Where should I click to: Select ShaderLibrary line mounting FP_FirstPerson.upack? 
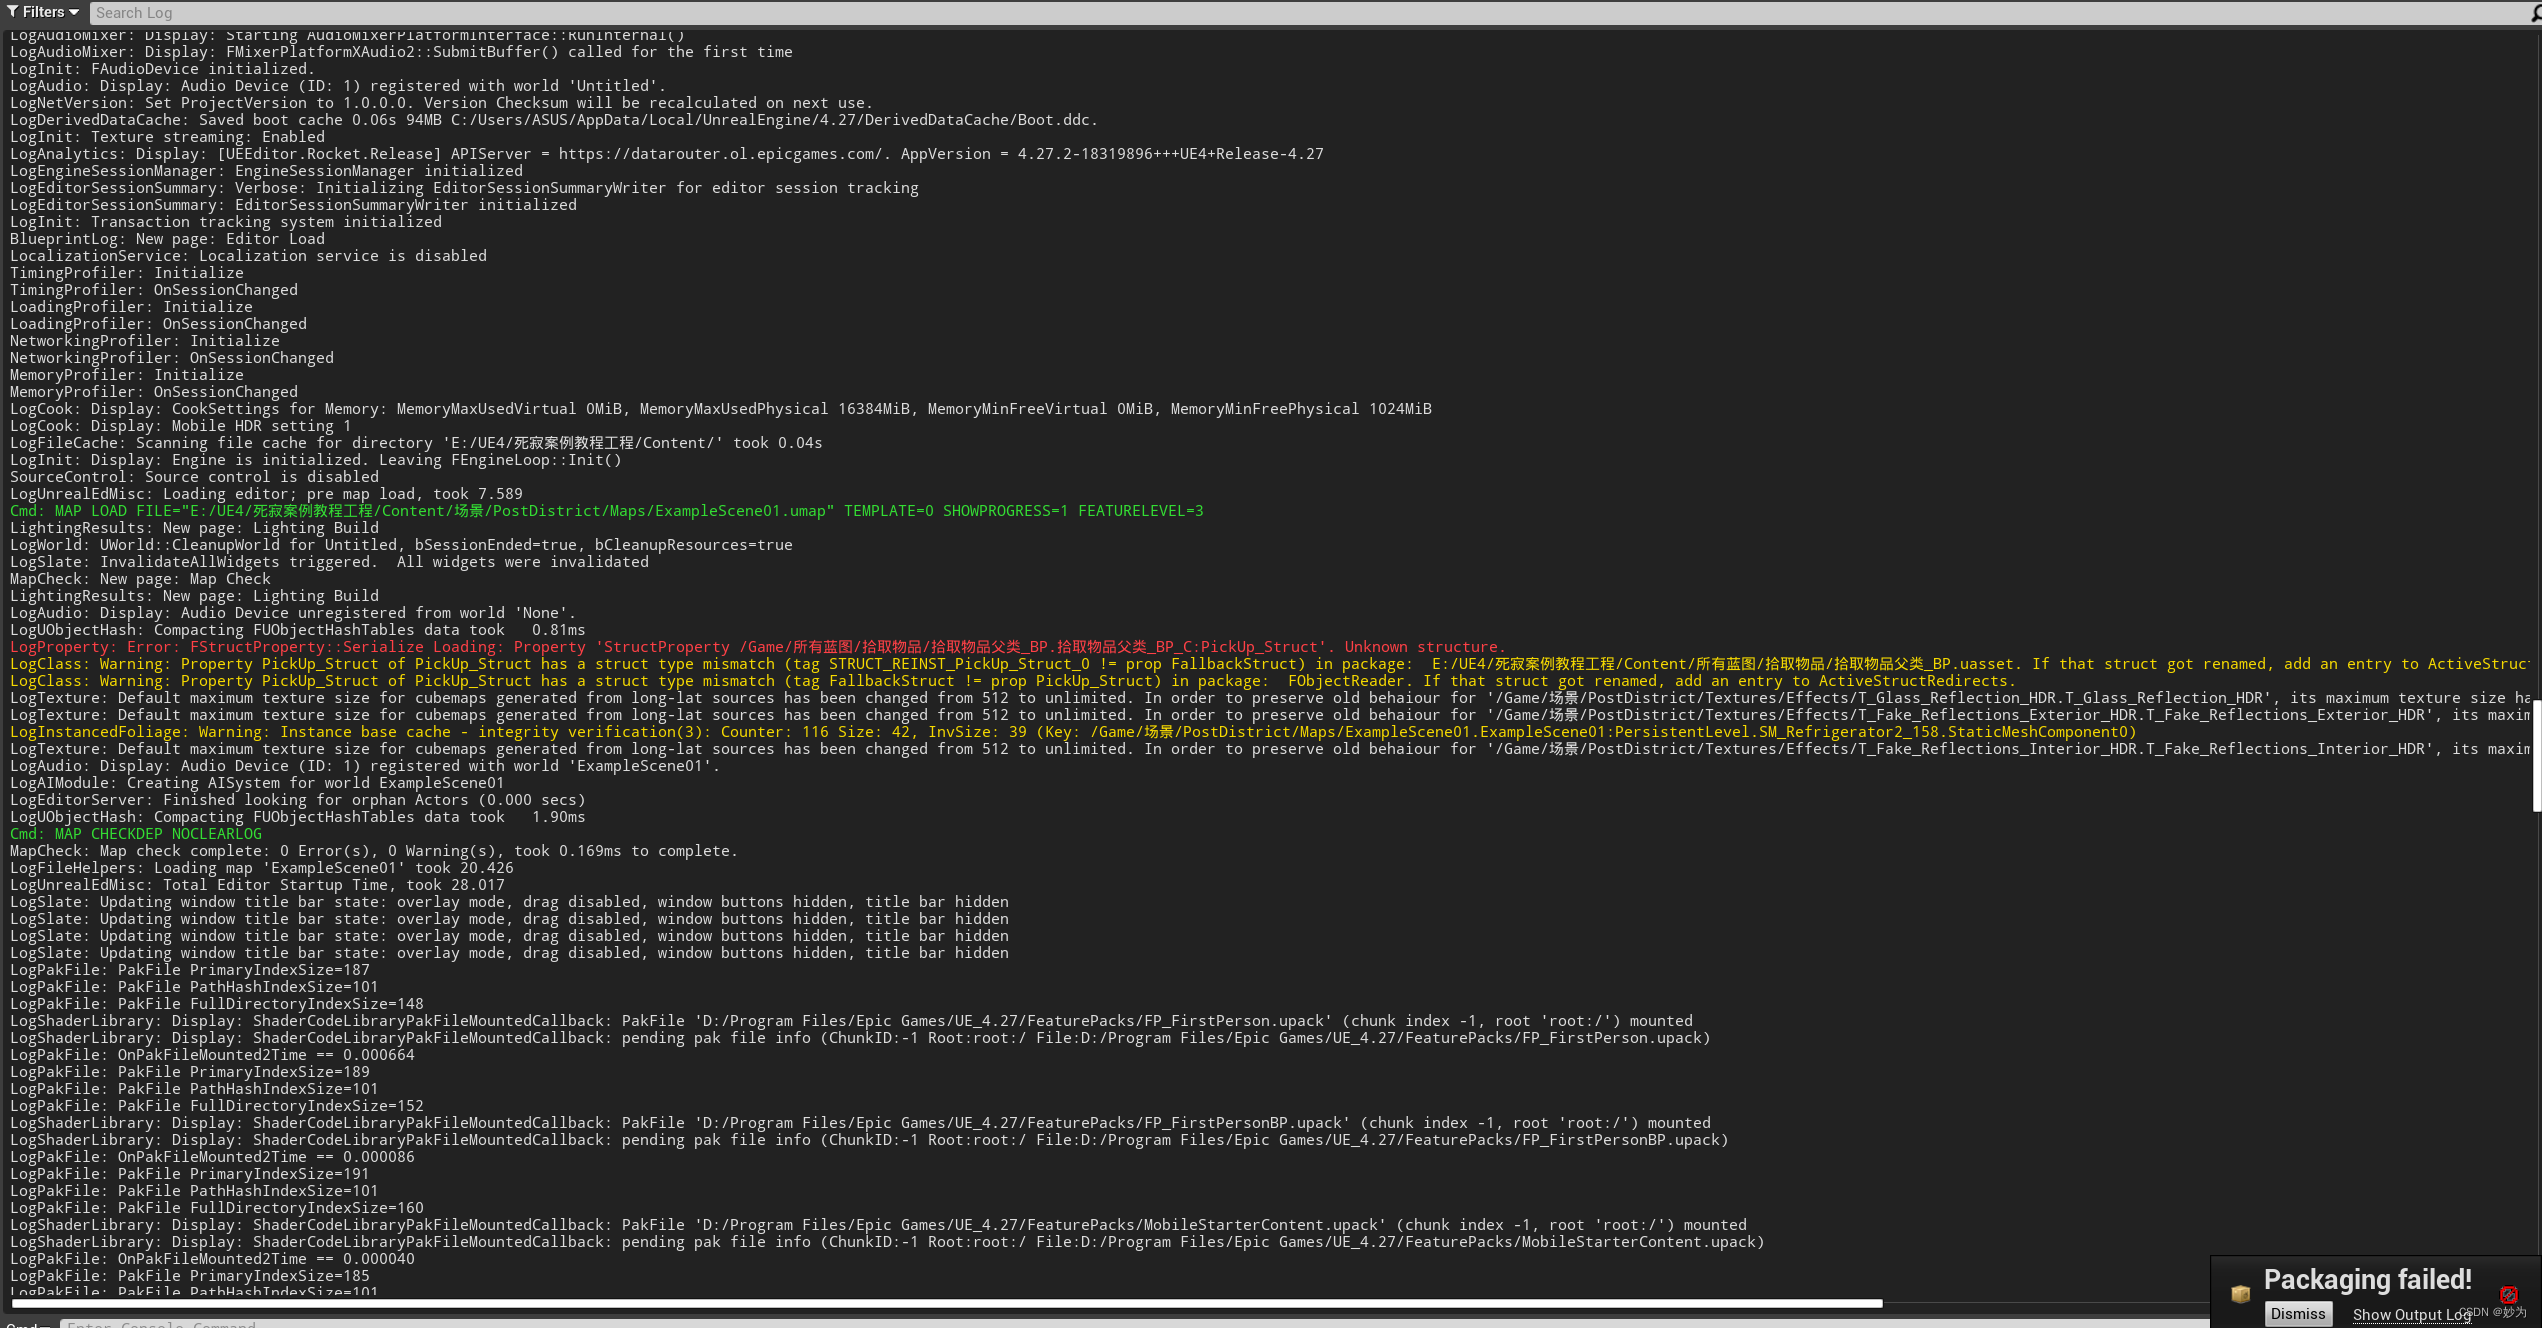pyautogui.click(x=851, y=1021)
